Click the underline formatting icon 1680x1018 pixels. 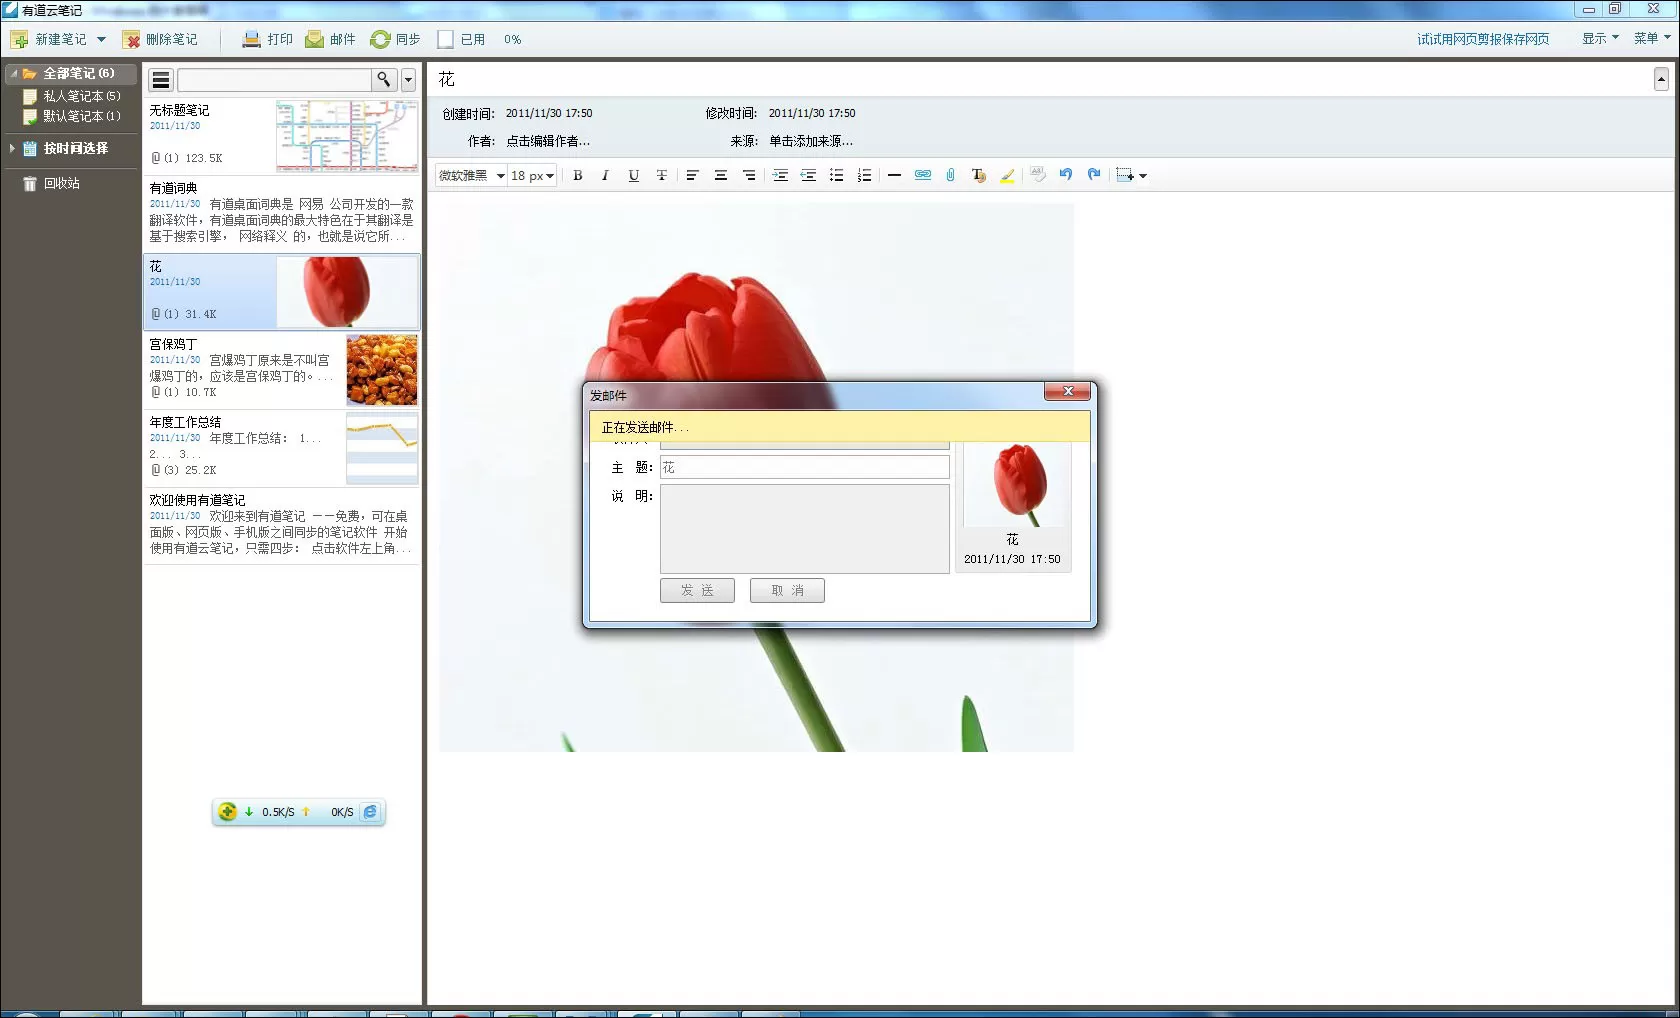[x=633, y=175]
